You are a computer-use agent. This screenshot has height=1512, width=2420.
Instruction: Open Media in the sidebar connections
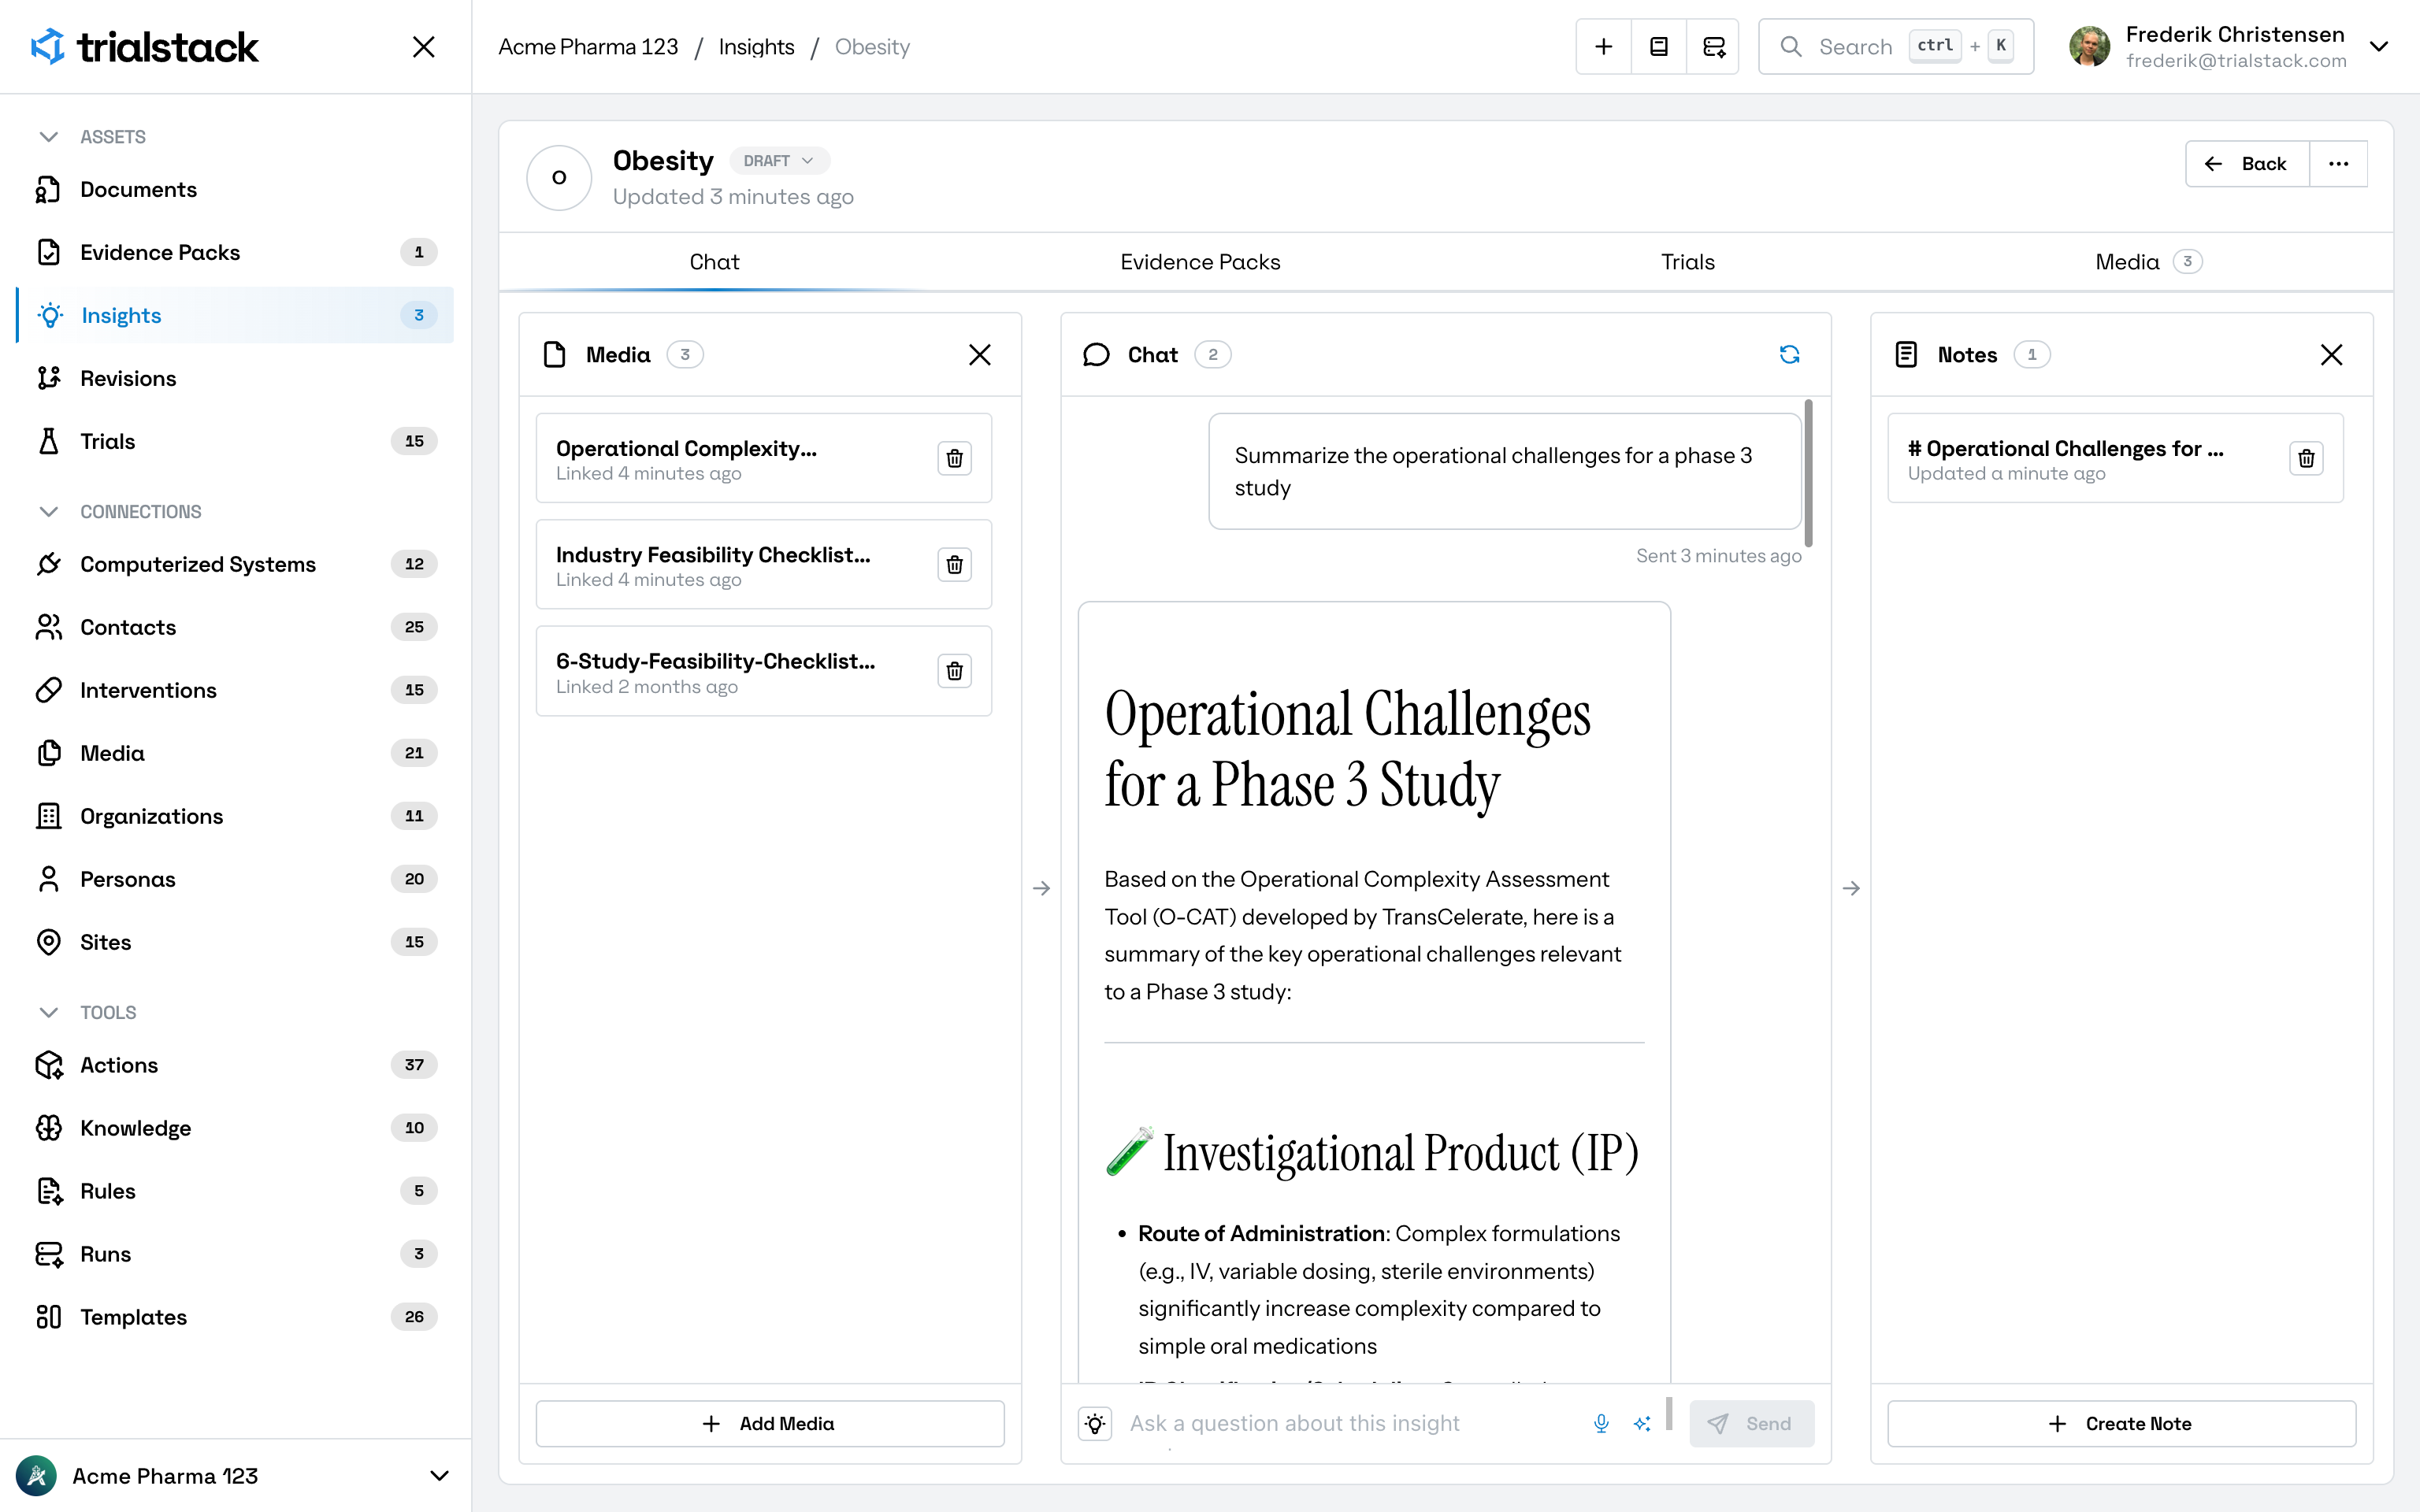pyautogui.click(x=236, y=753)
